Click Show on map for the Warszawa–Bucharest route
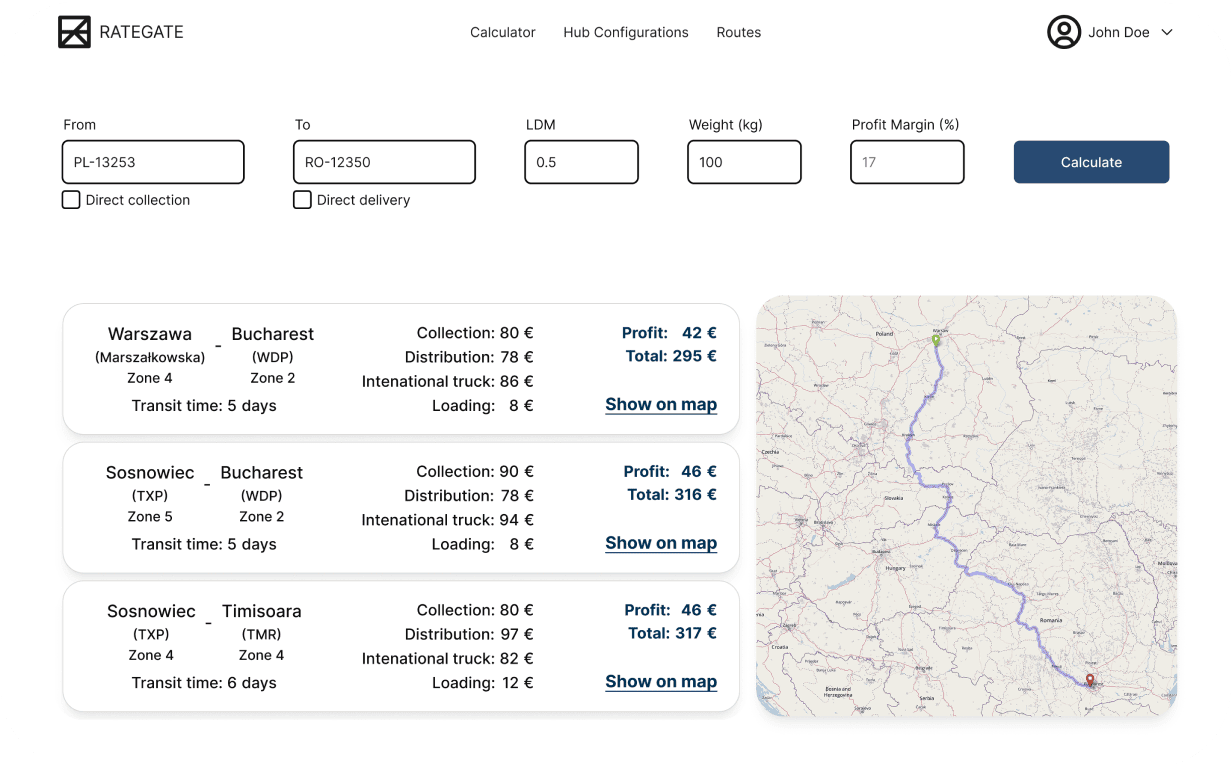Screen dimensions: 1232x768 [x=661, y=404]
